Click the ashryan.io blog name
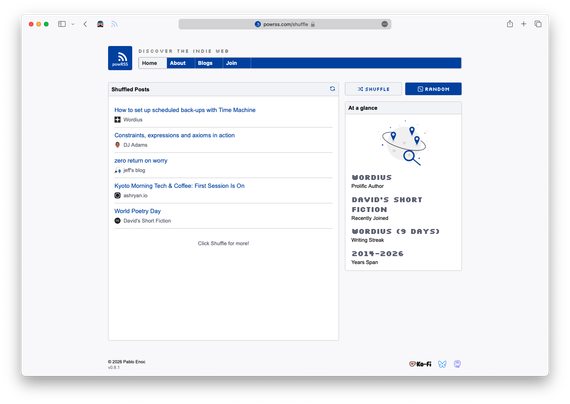Screen dimensions: 570x404 point(135,195)
